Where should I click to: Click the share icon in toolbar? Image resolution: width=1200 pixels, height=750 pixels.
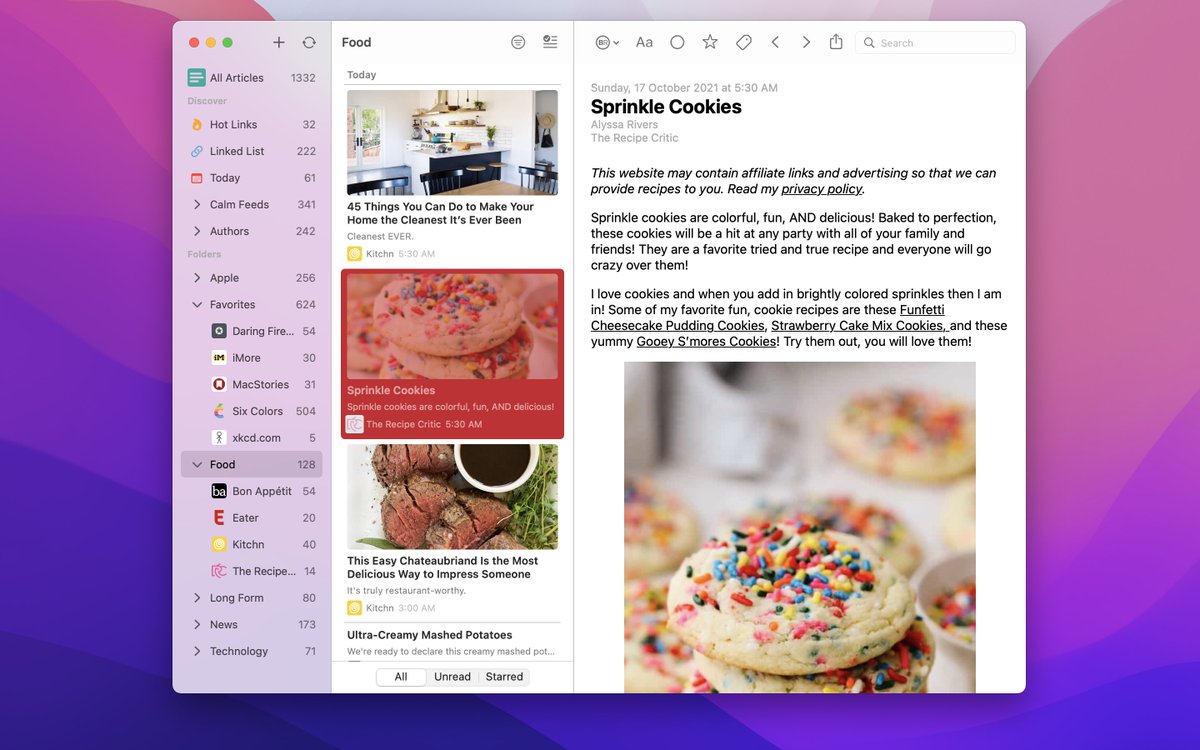(836, 41)
